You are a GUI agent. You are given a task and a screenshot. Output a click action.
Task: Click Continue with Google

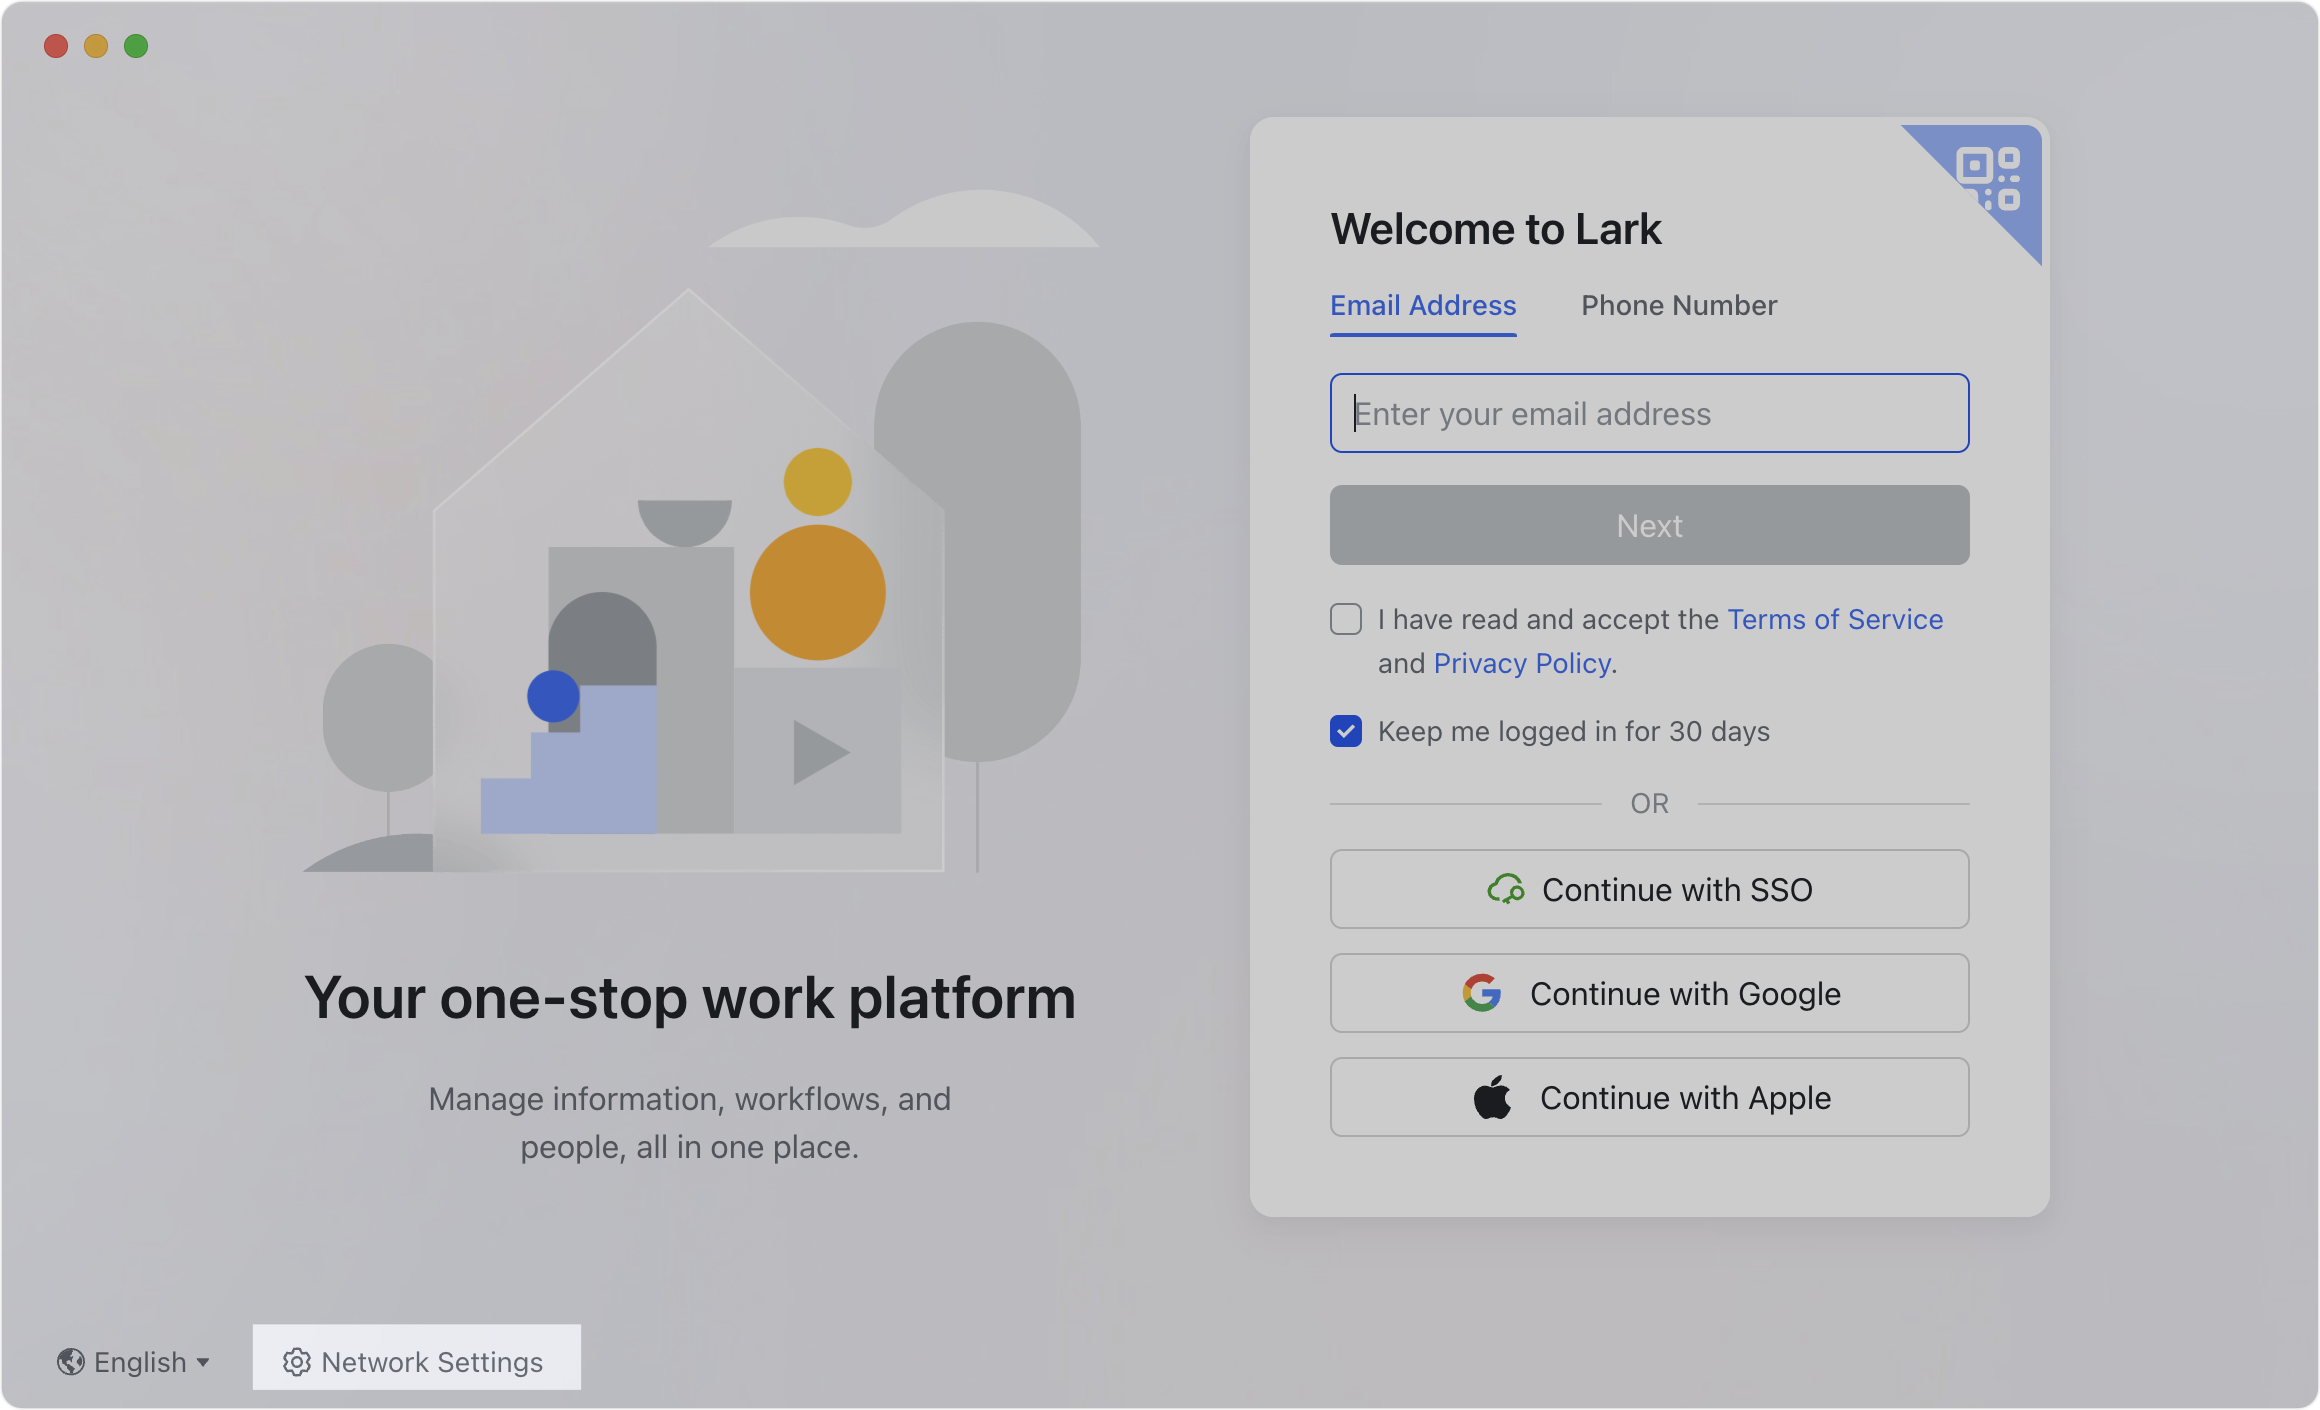pos(1649,993)
